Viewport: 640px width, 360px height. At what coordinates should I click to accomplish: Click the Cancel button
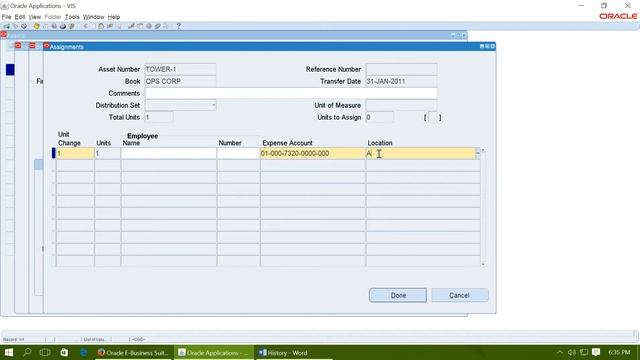coord(460,295)
